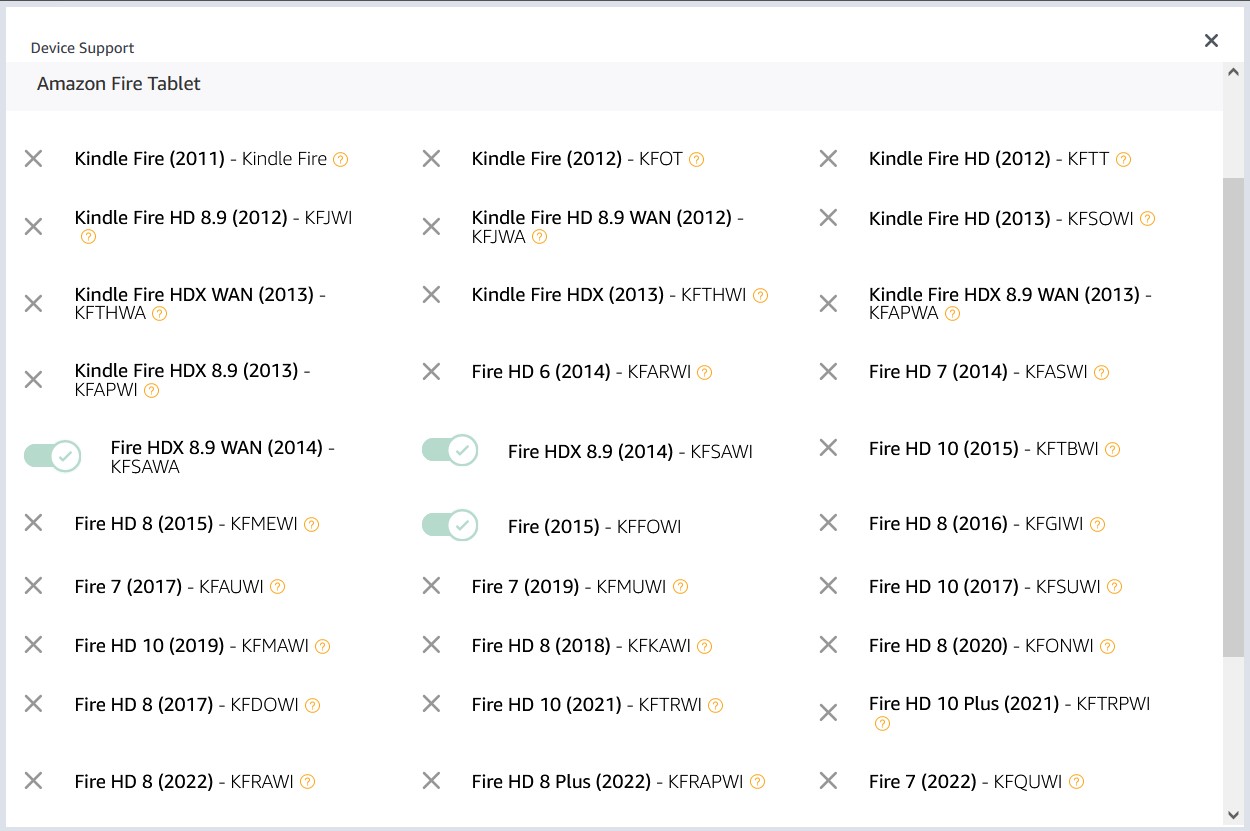Close the Device Support dialog
This screenshot has width=1250, height=831.
(x=1211, y=40)
